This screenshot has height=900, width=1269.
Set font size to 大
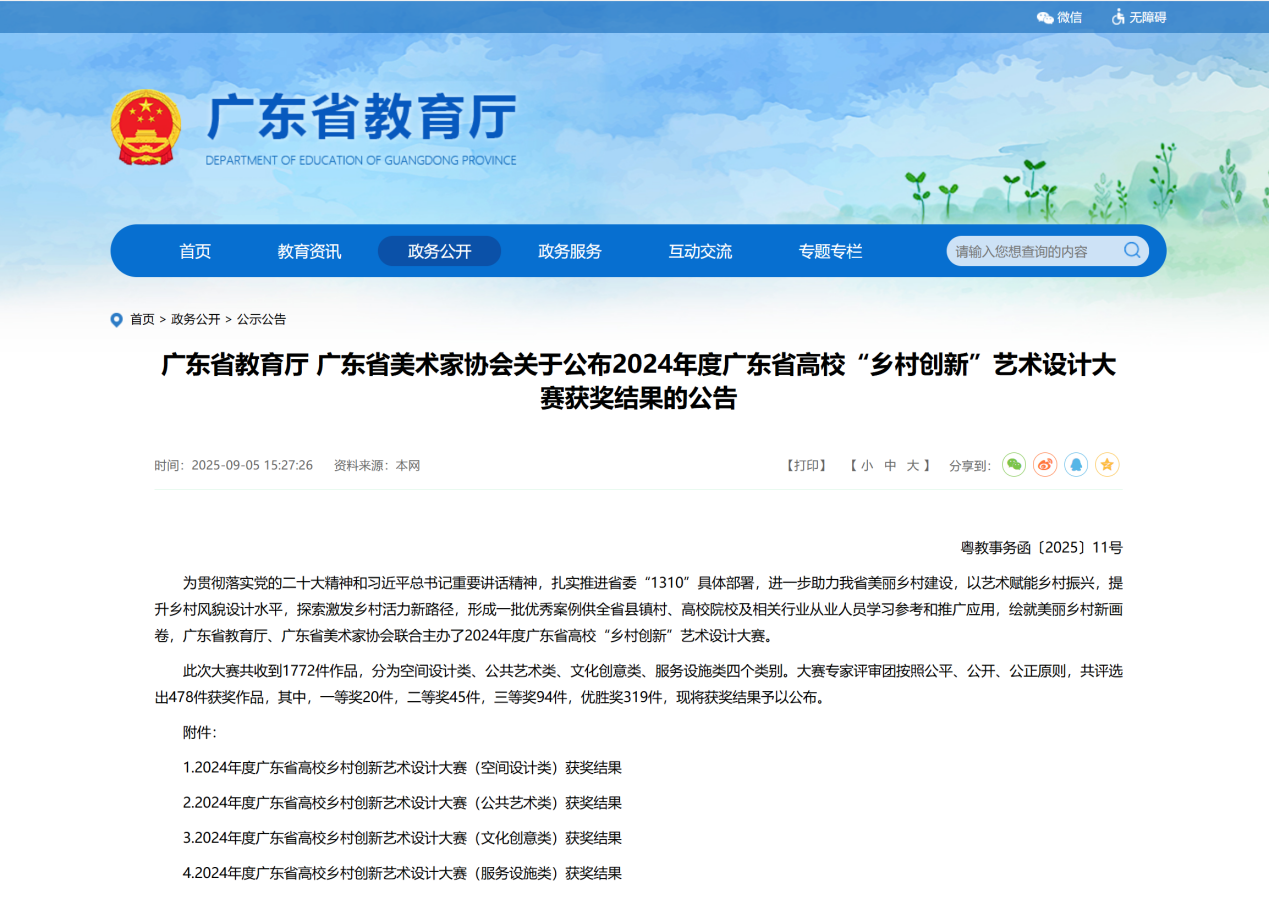click(x=913, y=466)
